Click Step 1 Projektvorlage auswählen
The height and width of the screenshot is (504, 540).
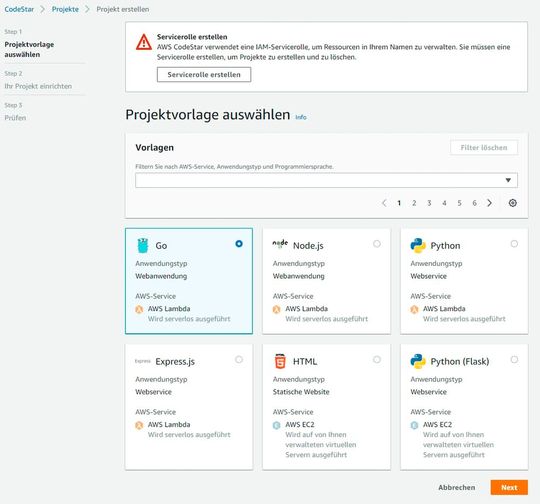[29, 49]
